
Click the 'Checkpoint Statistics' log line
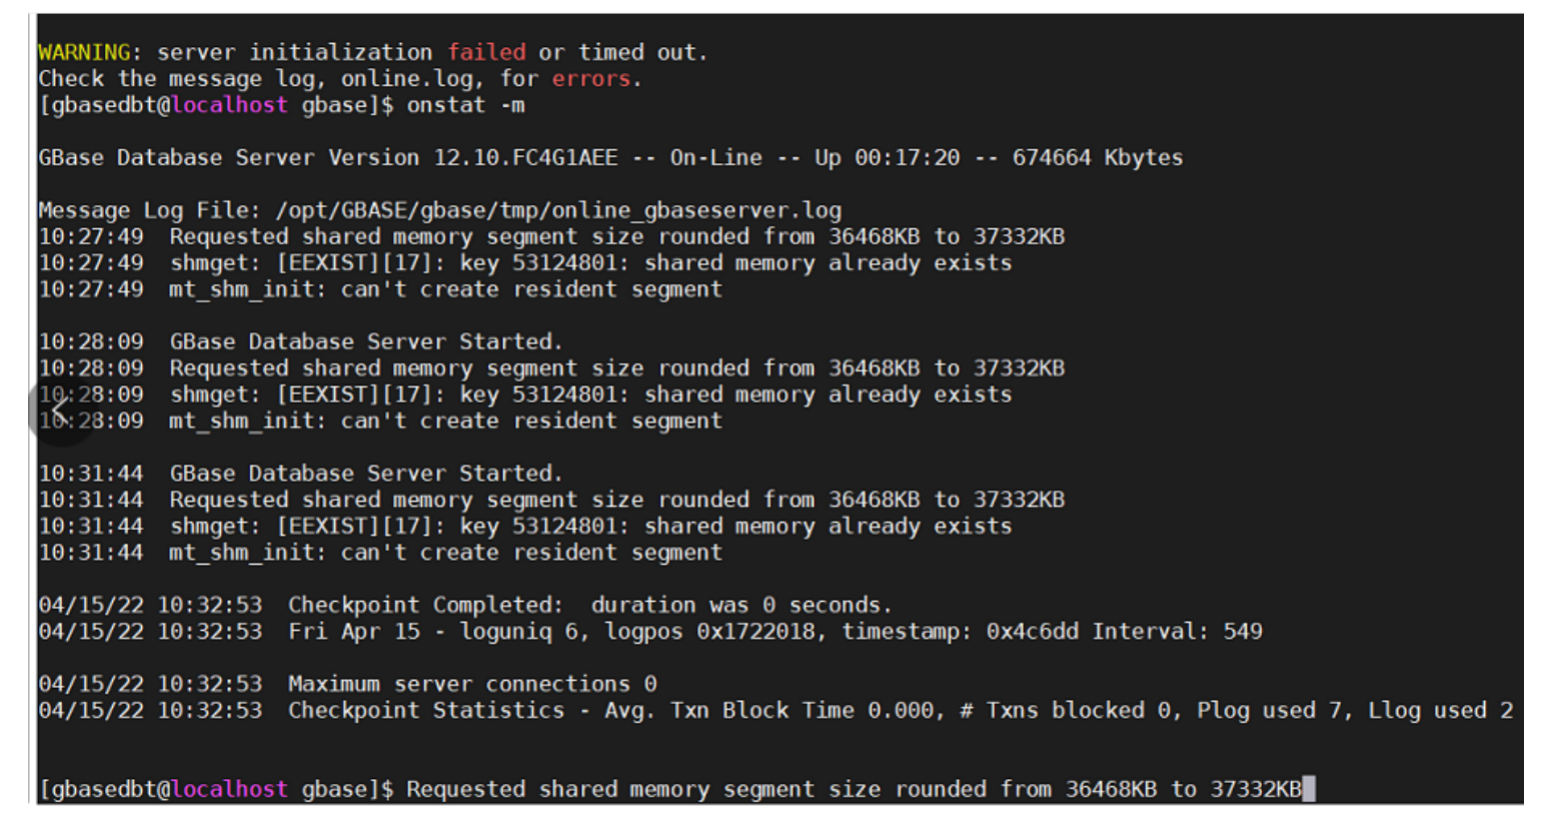click(x=426, y=710)
